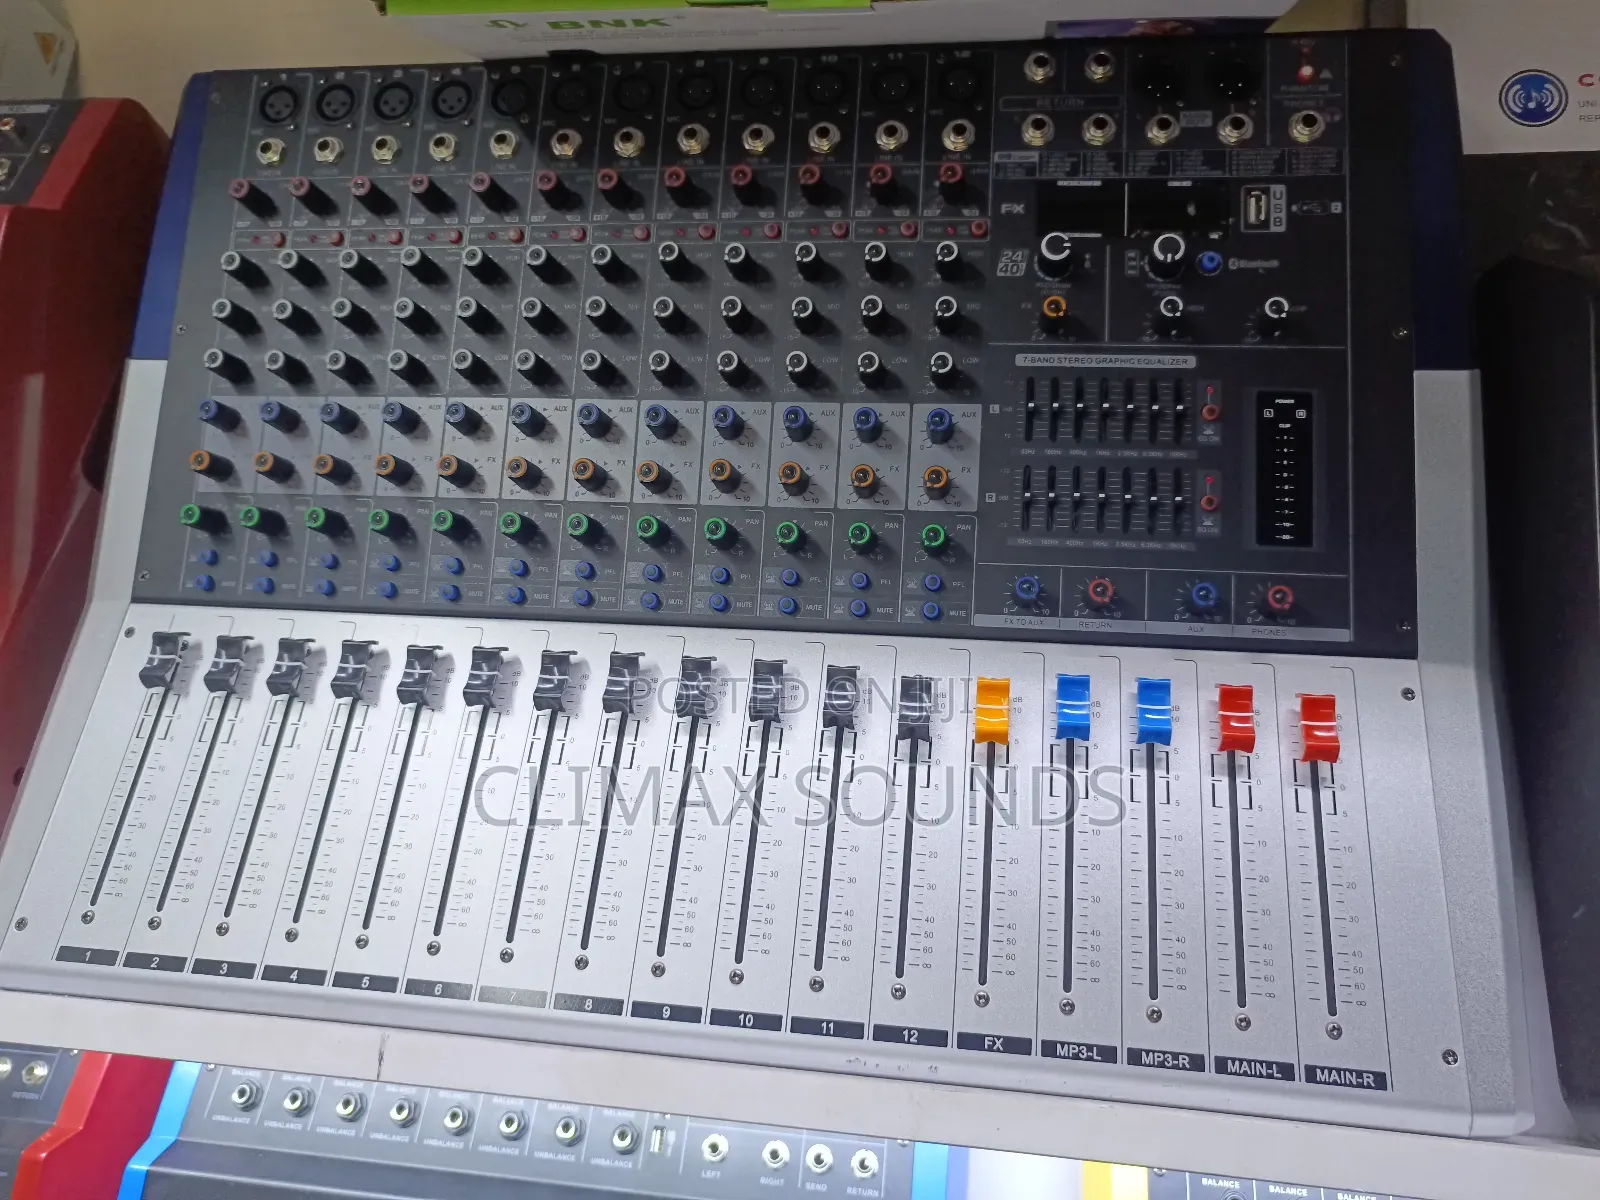Select the RETURN jack on the lower mixer
The height and width of the screenshot is (1200, 1600).
pyautogui.click(x=864, y=1164)
